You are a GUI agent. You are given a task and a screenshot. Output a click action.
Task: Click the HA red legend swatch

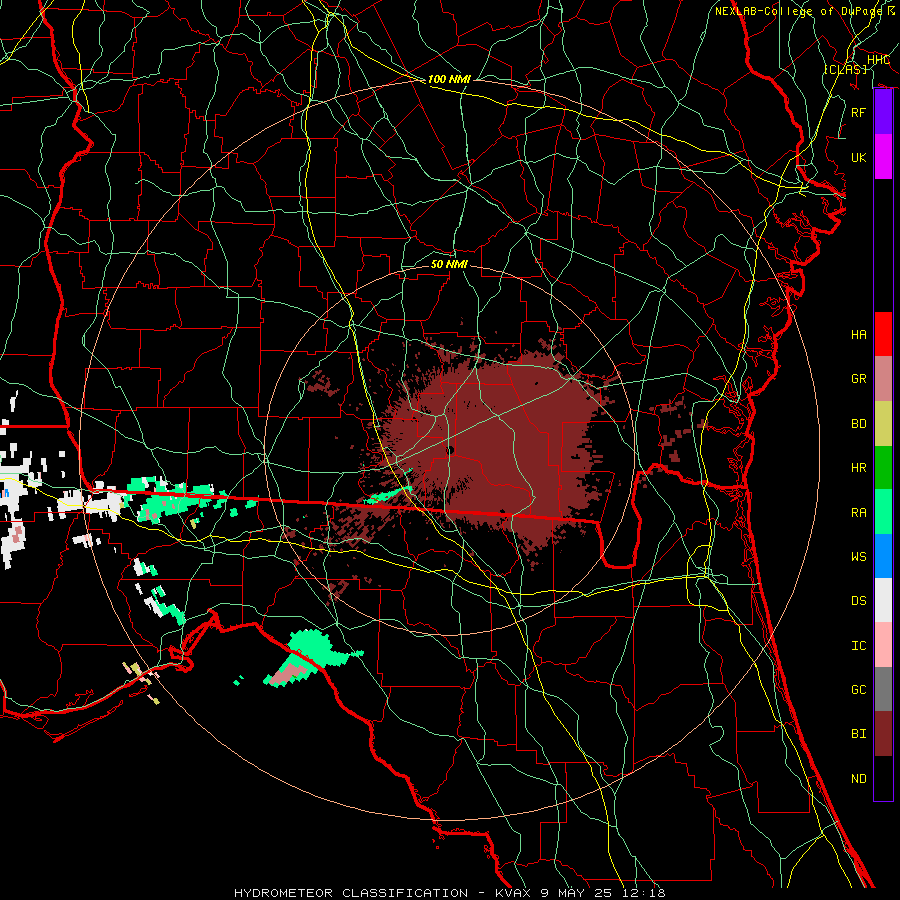point(883,334)
